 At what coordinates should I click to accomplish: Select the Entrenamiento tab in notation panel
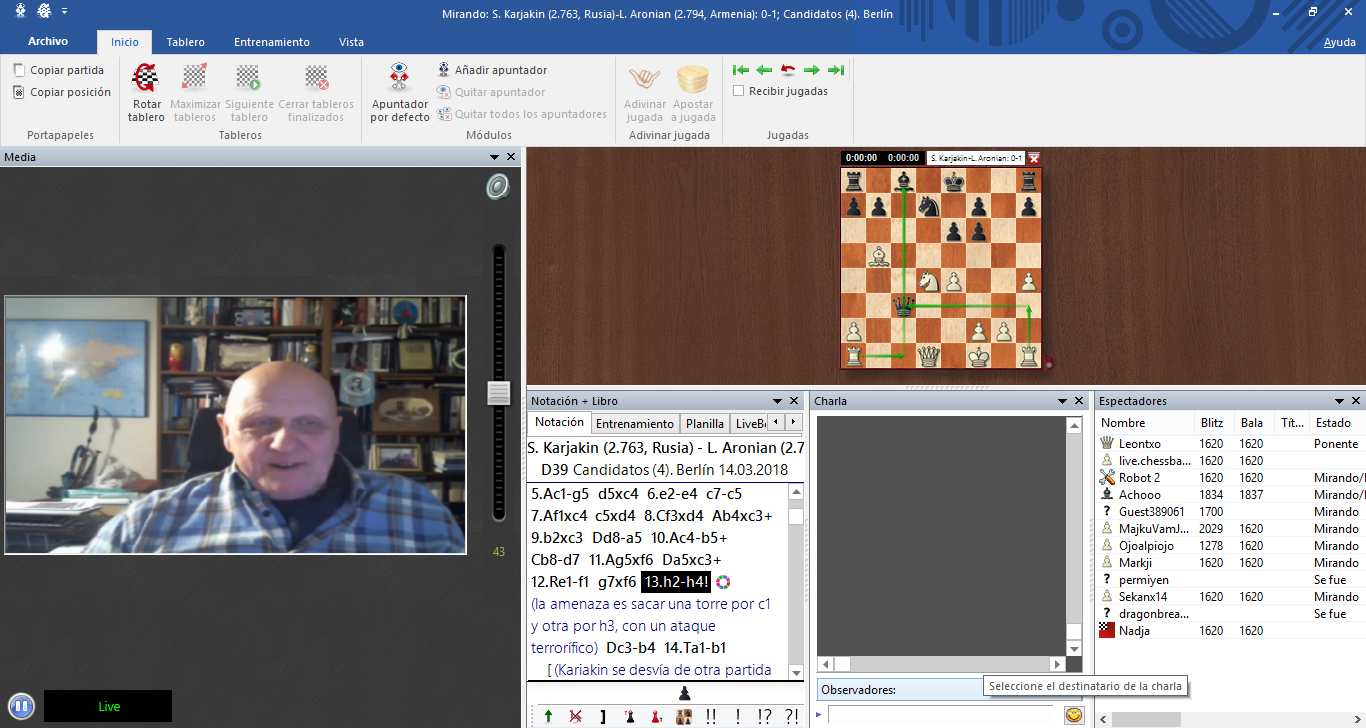coord(634,424)
